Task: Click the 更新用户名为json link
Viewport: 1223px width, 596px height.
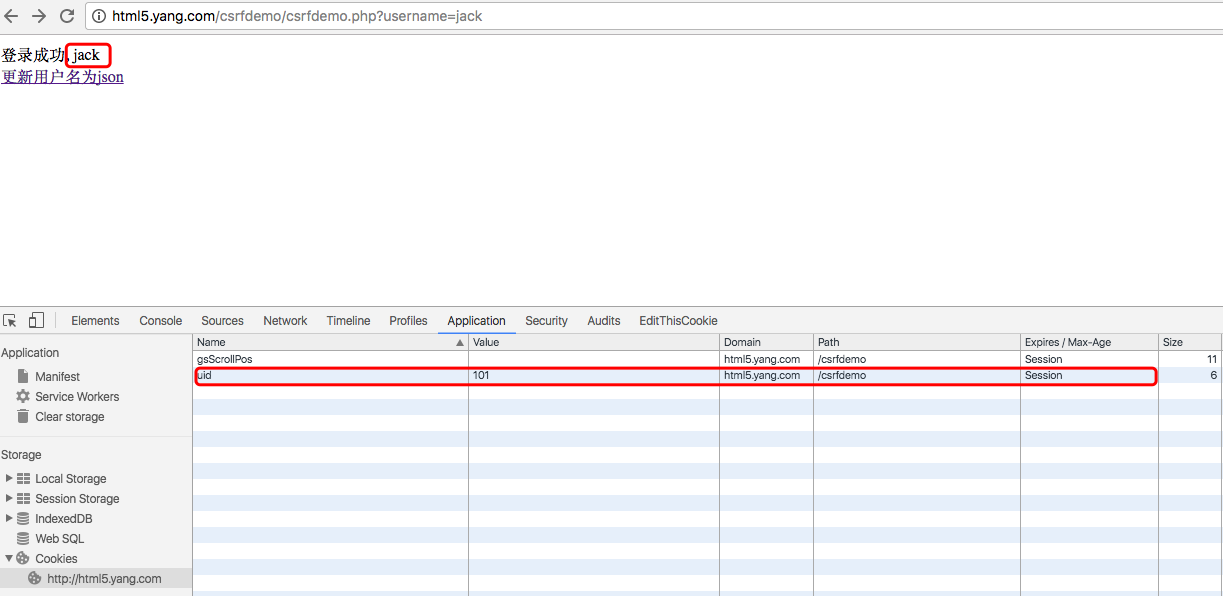Action: coord(62,77)
